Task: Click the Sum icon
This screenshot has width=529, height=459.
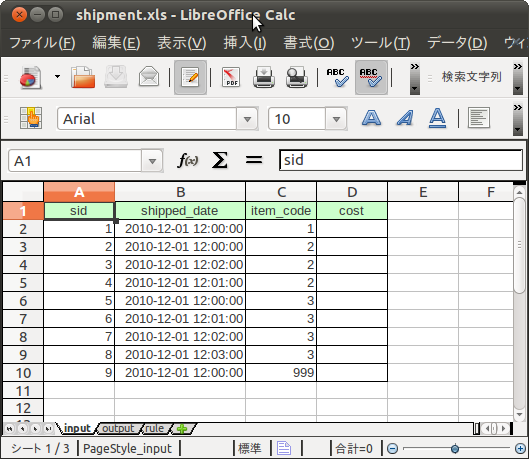Action: pos(220,160)
